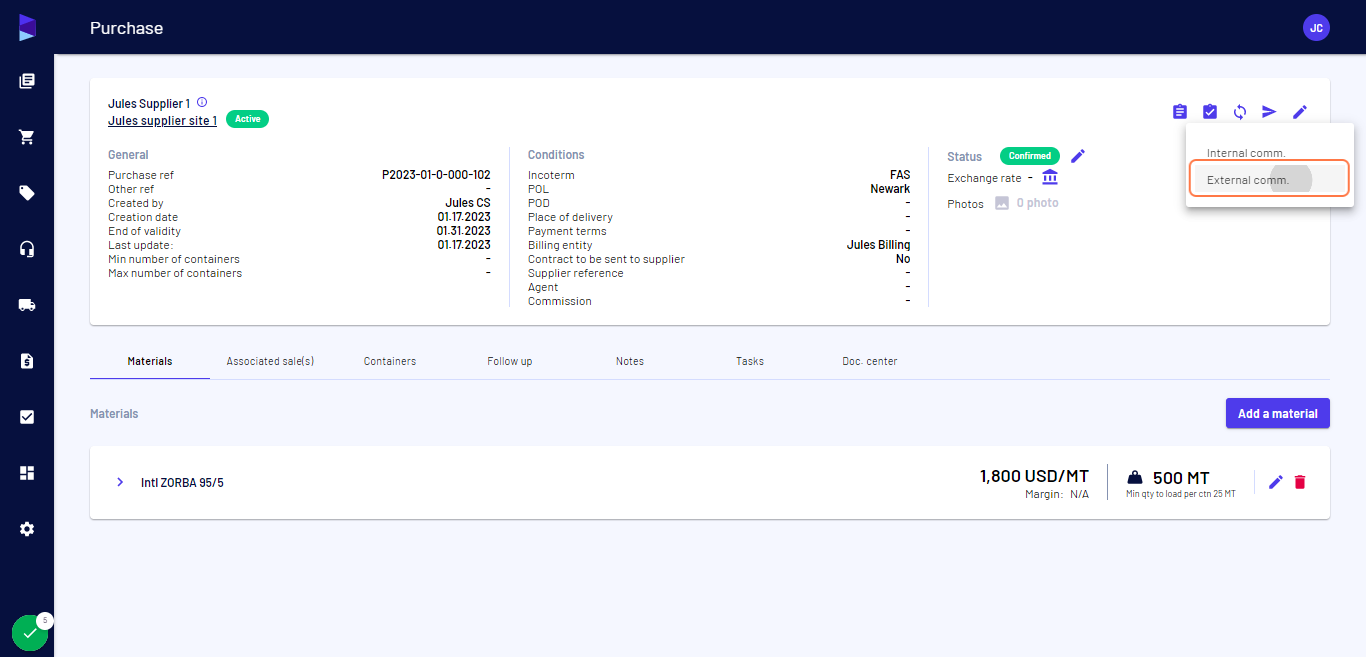1366x657 pixels.
Task: Click the Jules Billing entity value
Action: click(x=878, y=245)
